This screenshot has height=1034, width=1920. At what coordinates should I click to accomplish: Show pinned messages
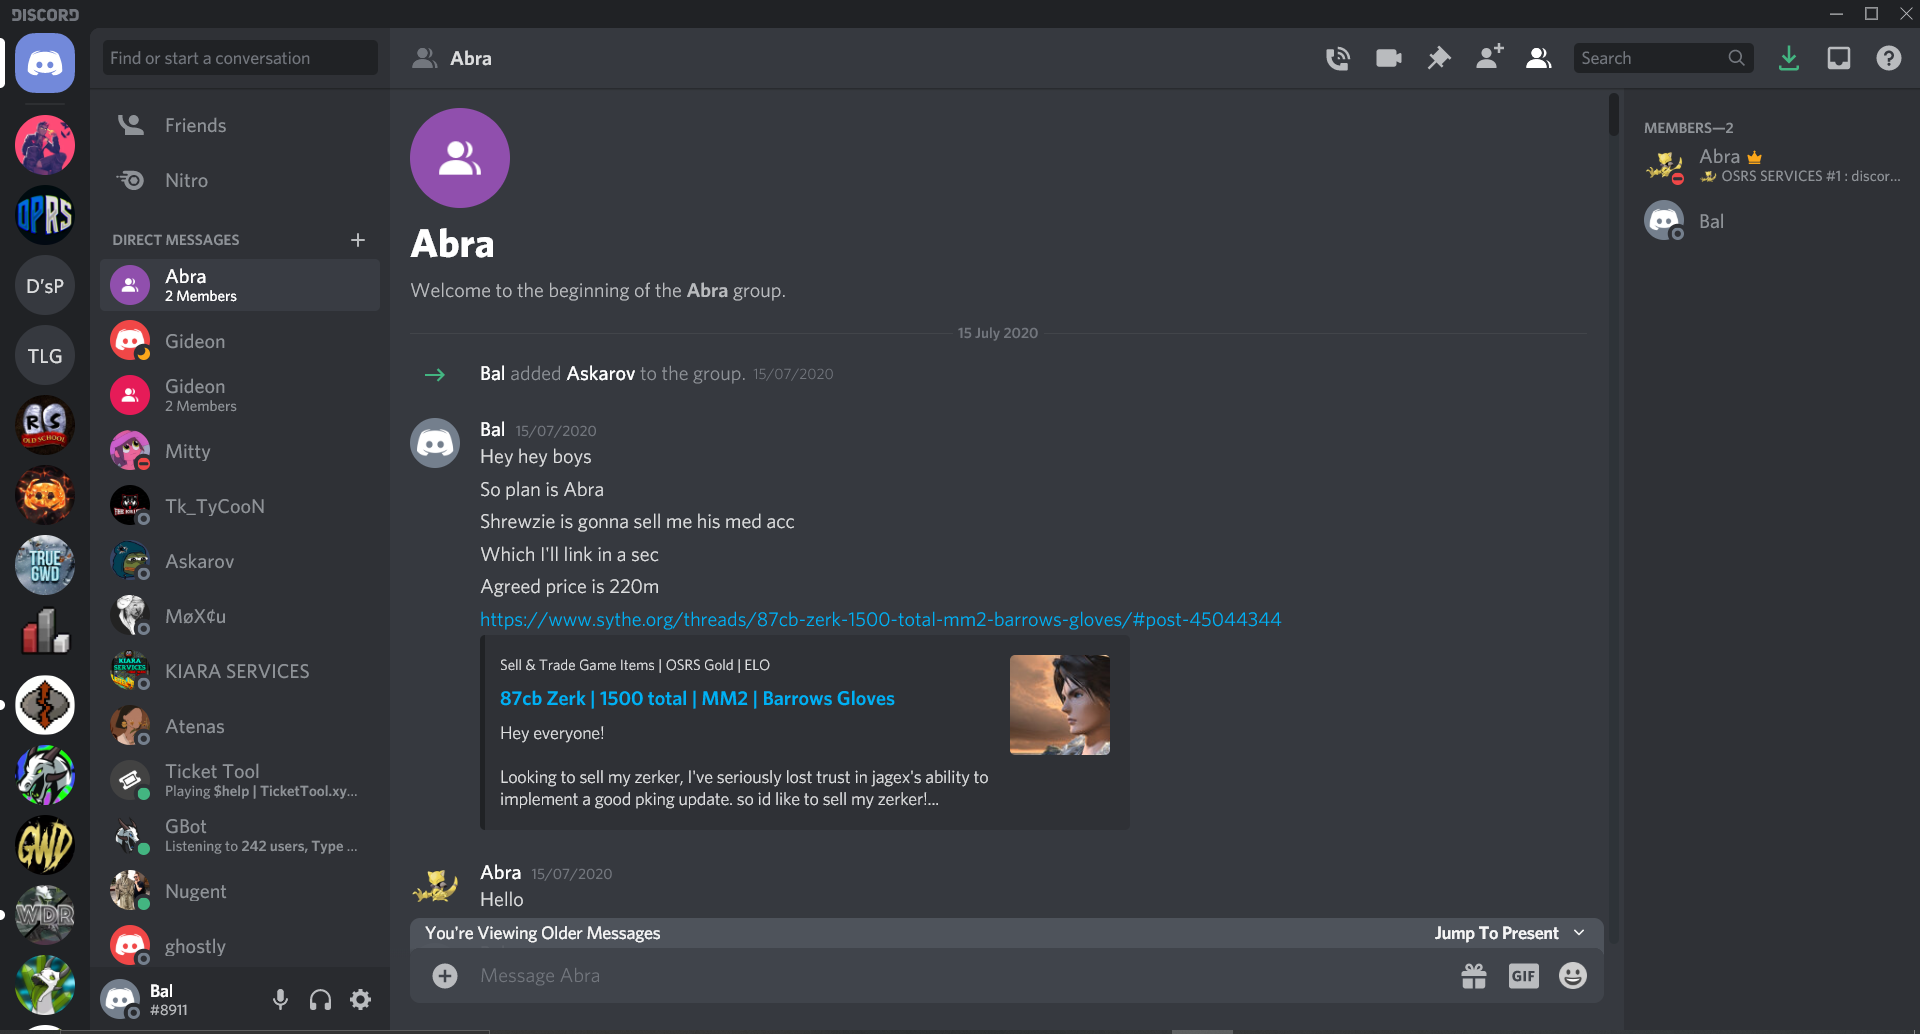click(1439, 58)
